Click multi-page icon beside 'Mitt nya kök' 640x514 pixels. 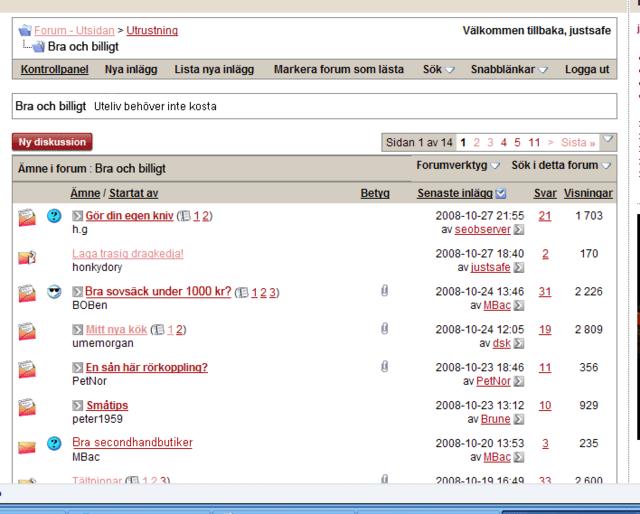tap(157, 330)
